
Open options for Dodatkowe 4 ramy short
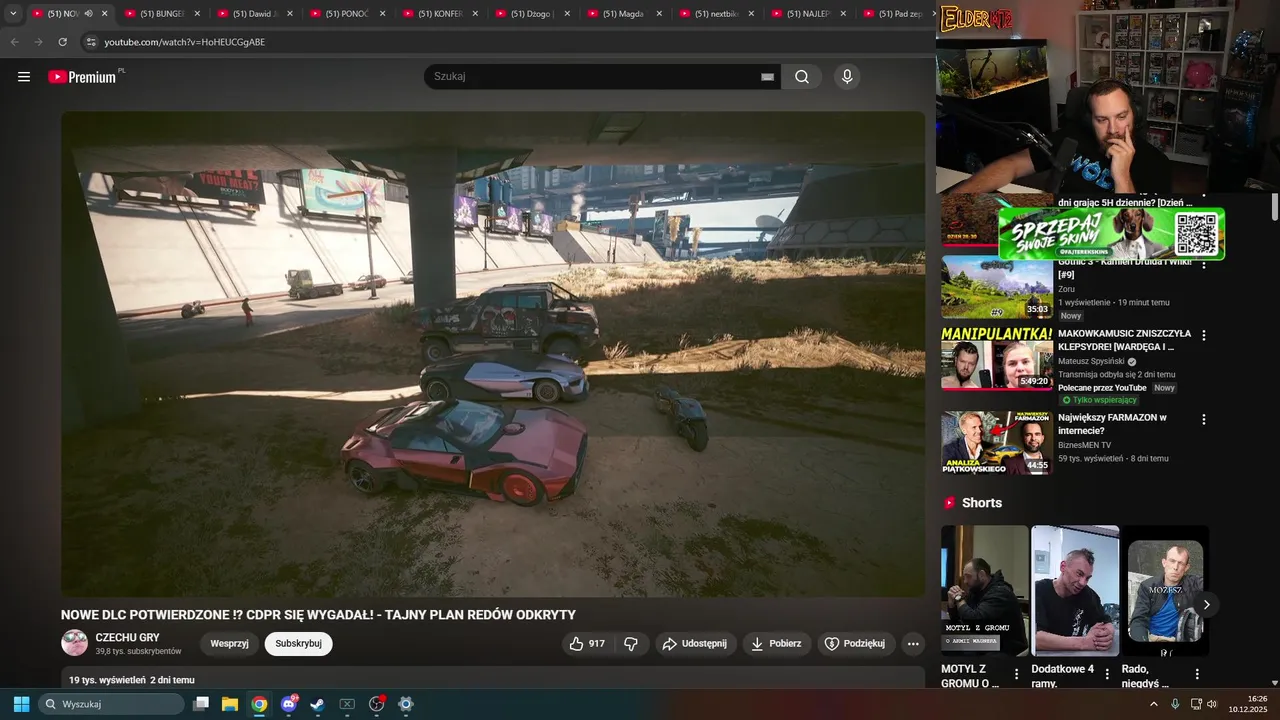(1107, 675)
